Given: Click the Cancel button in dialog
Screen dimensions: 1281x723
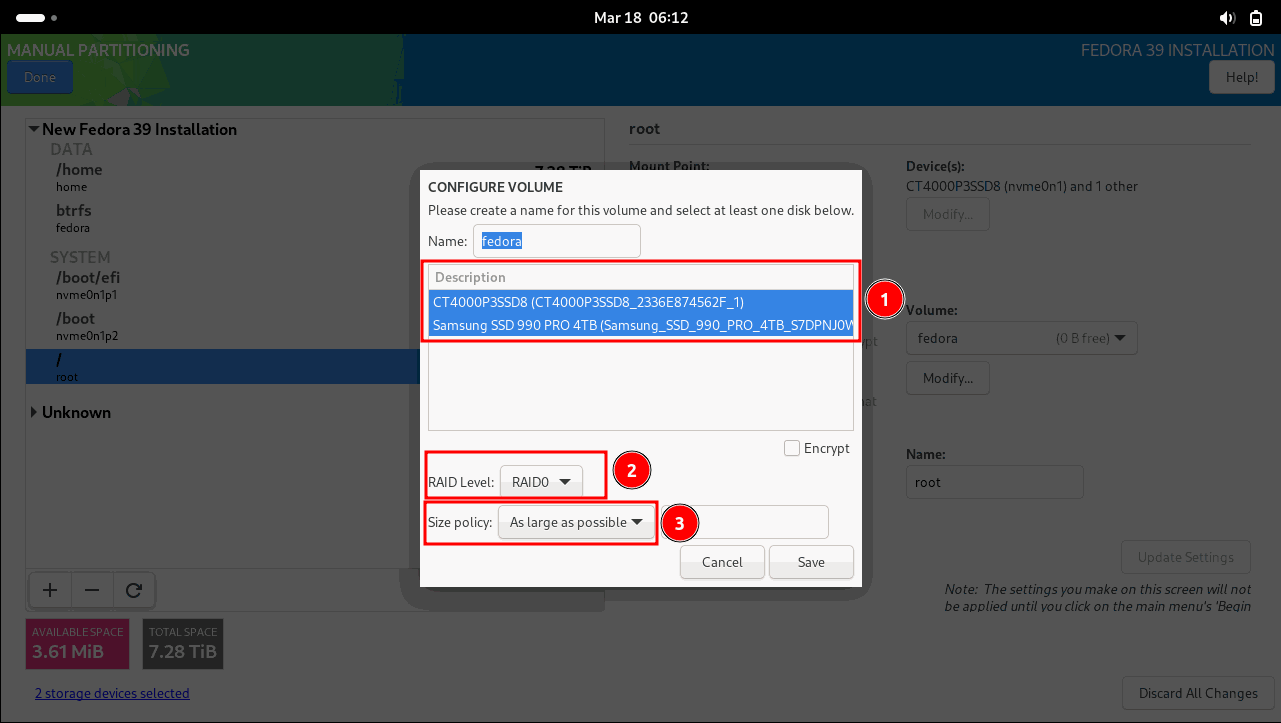Looking at the screenshot, I should pyautogui.click(x=722, y=562).
